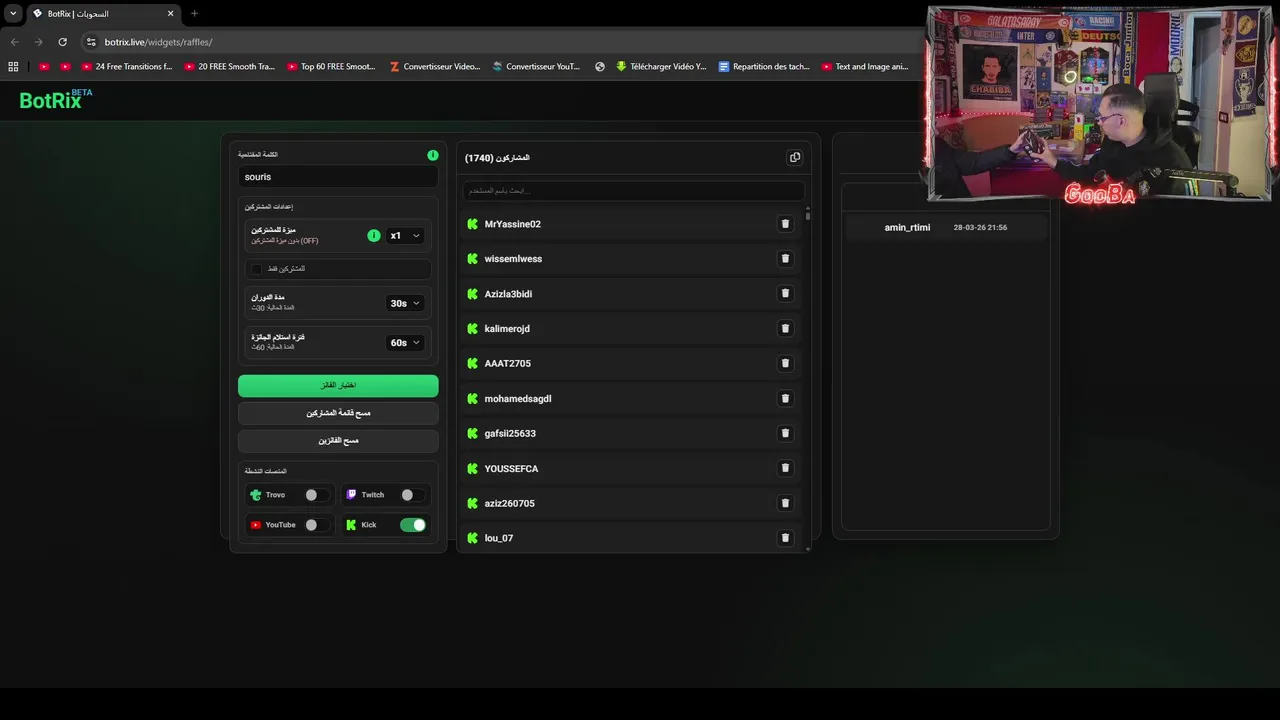Open Télécharger Vidéo Y... bookmark
Viewport: 1280px width, 720px height.
661,67
